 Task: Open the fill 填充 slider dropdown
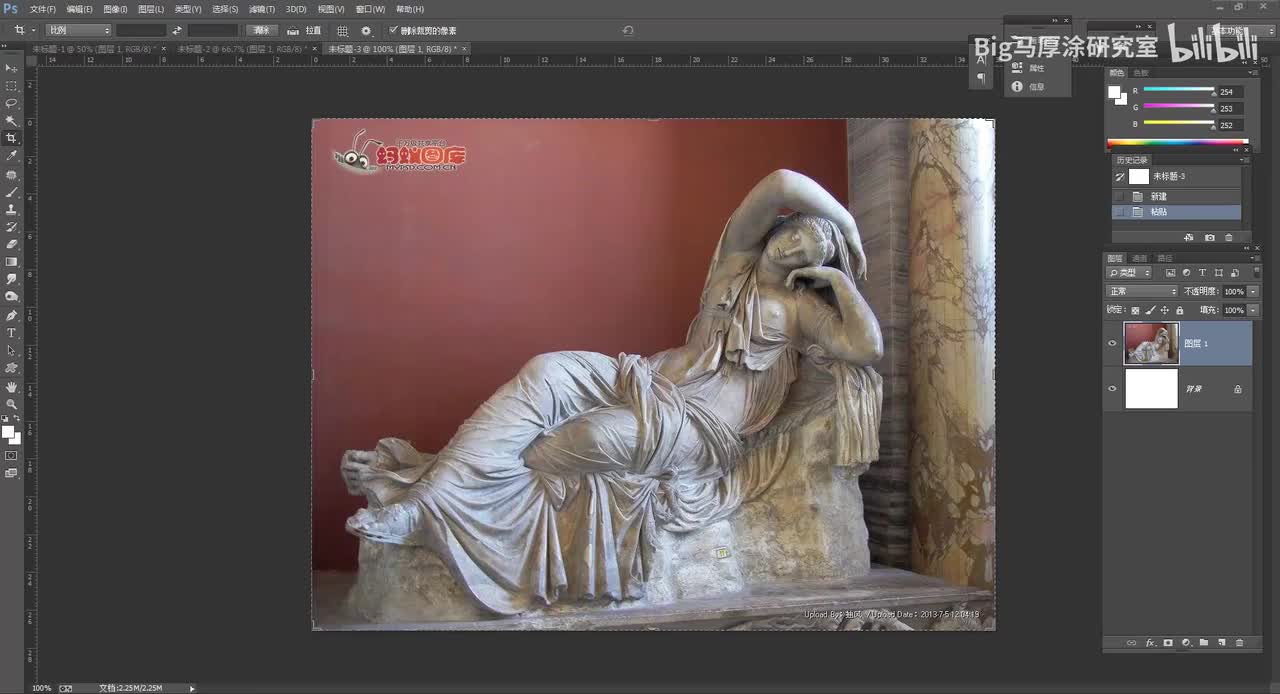coord(1254,310)
